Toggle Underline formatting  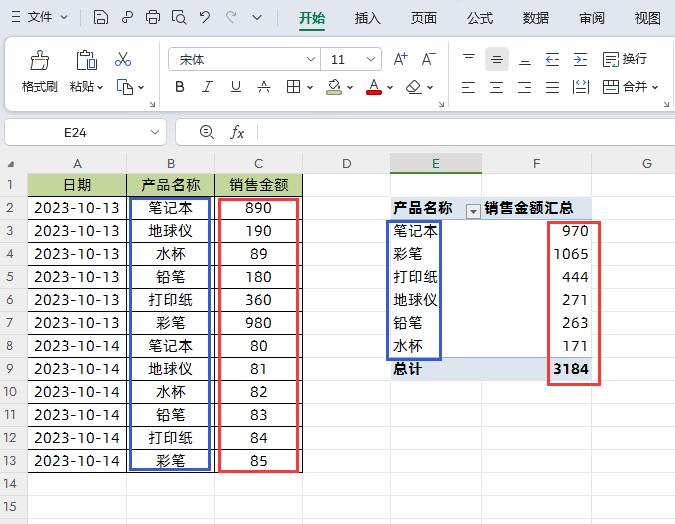coord(235,87)
